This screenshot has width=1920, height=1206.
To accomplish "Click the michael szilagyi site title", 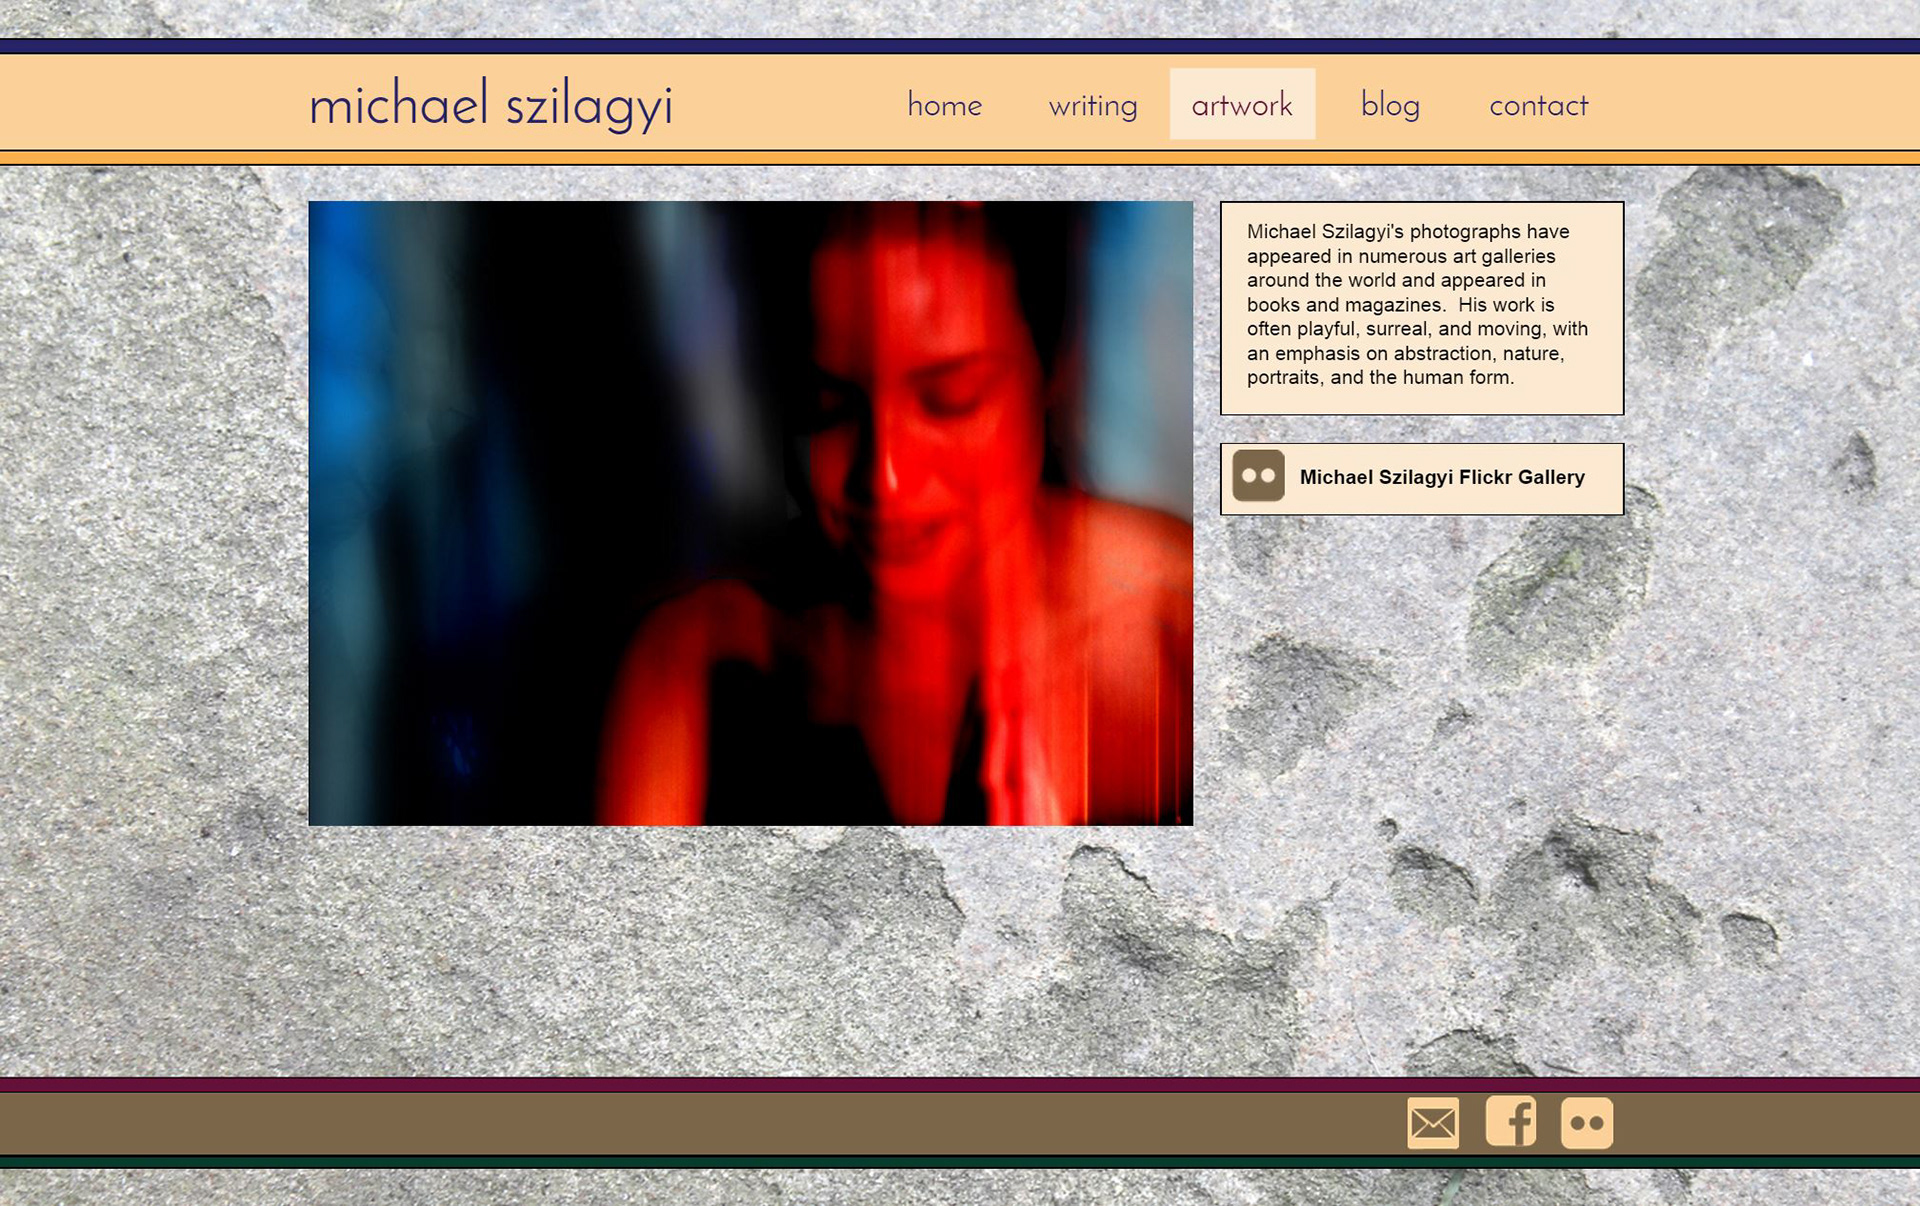I will pos(490,105).
